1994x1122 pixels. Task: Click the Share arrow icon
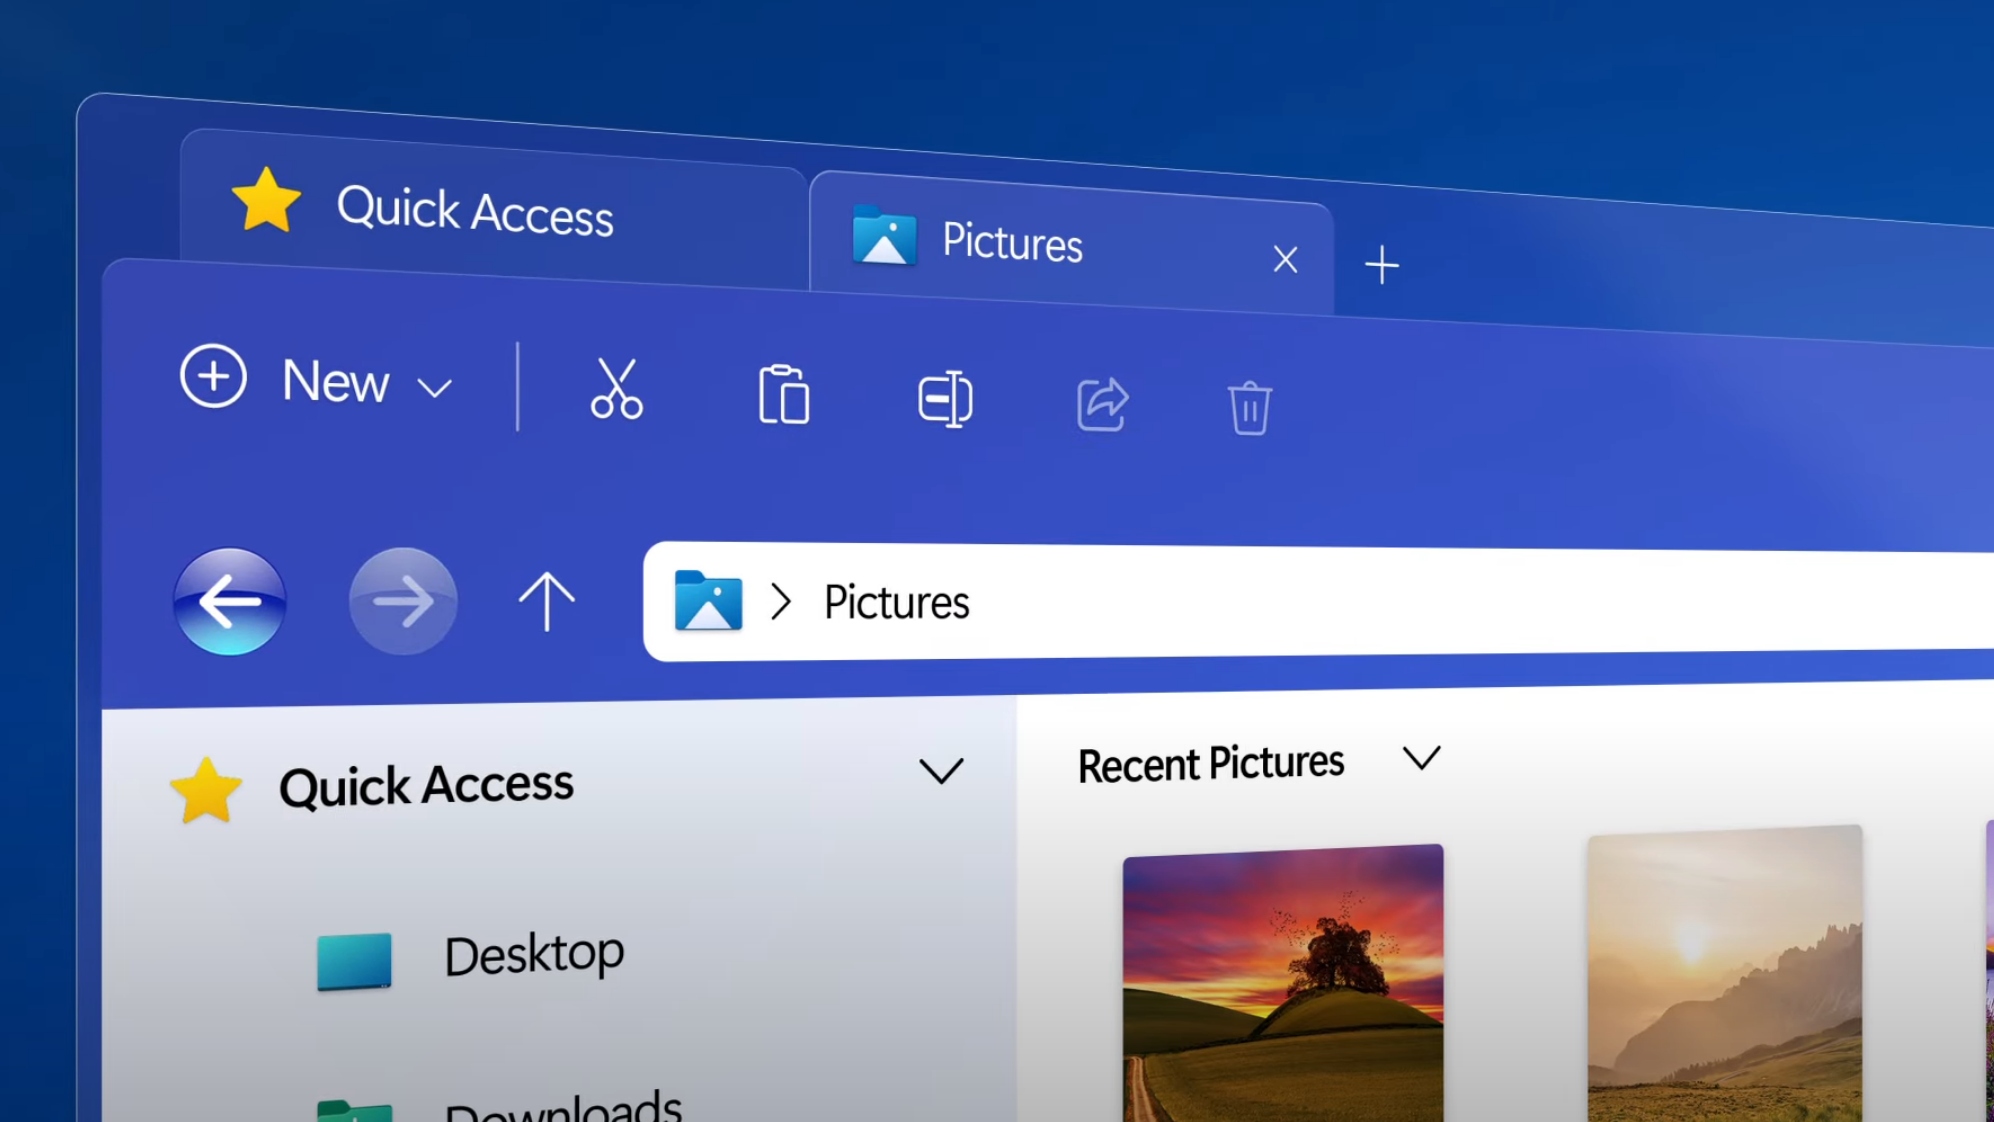pyautogui.click(x=1102, y=404)
